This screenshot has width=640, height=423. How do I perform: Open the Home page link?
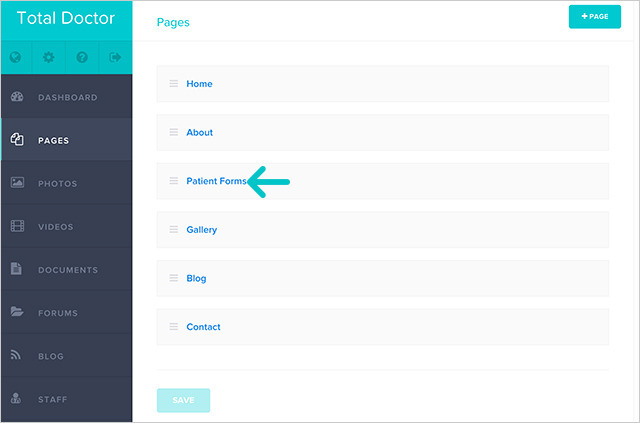pyautogui.click(x=199, y=84)
